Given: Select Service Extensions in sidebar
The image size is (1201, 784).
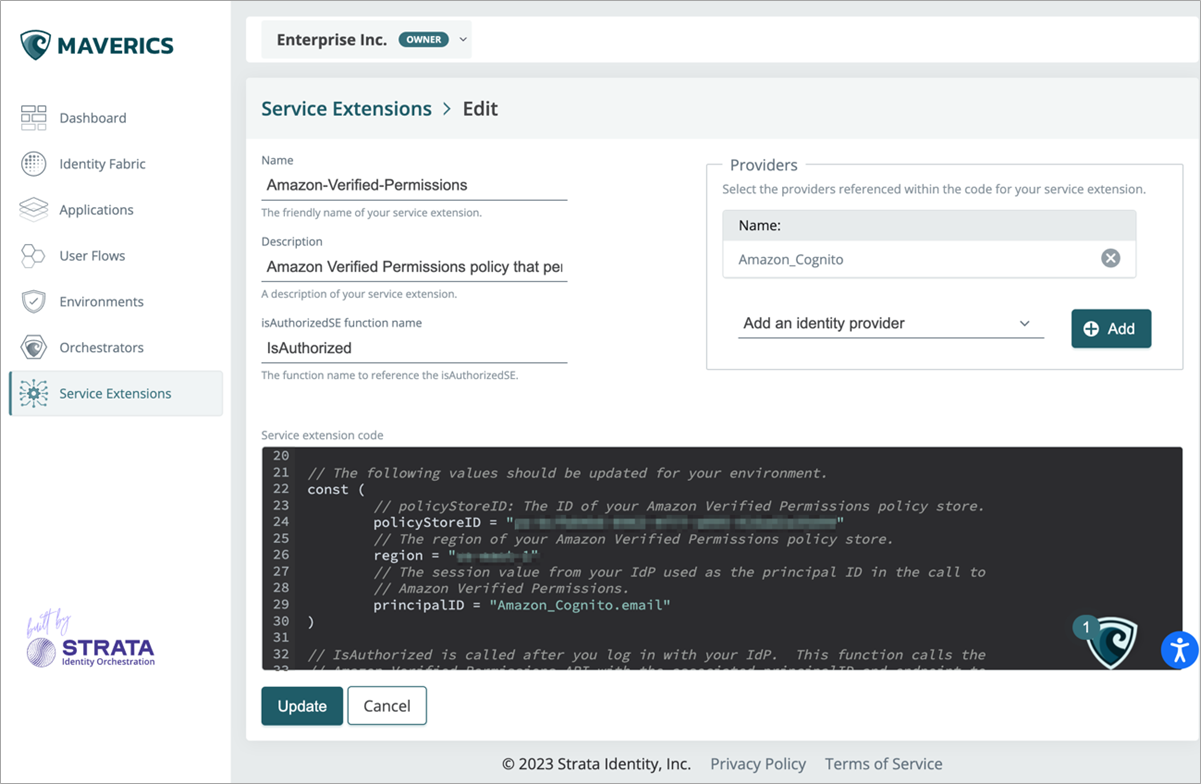Looking at the screenshot, I should [x=116, y=393].
